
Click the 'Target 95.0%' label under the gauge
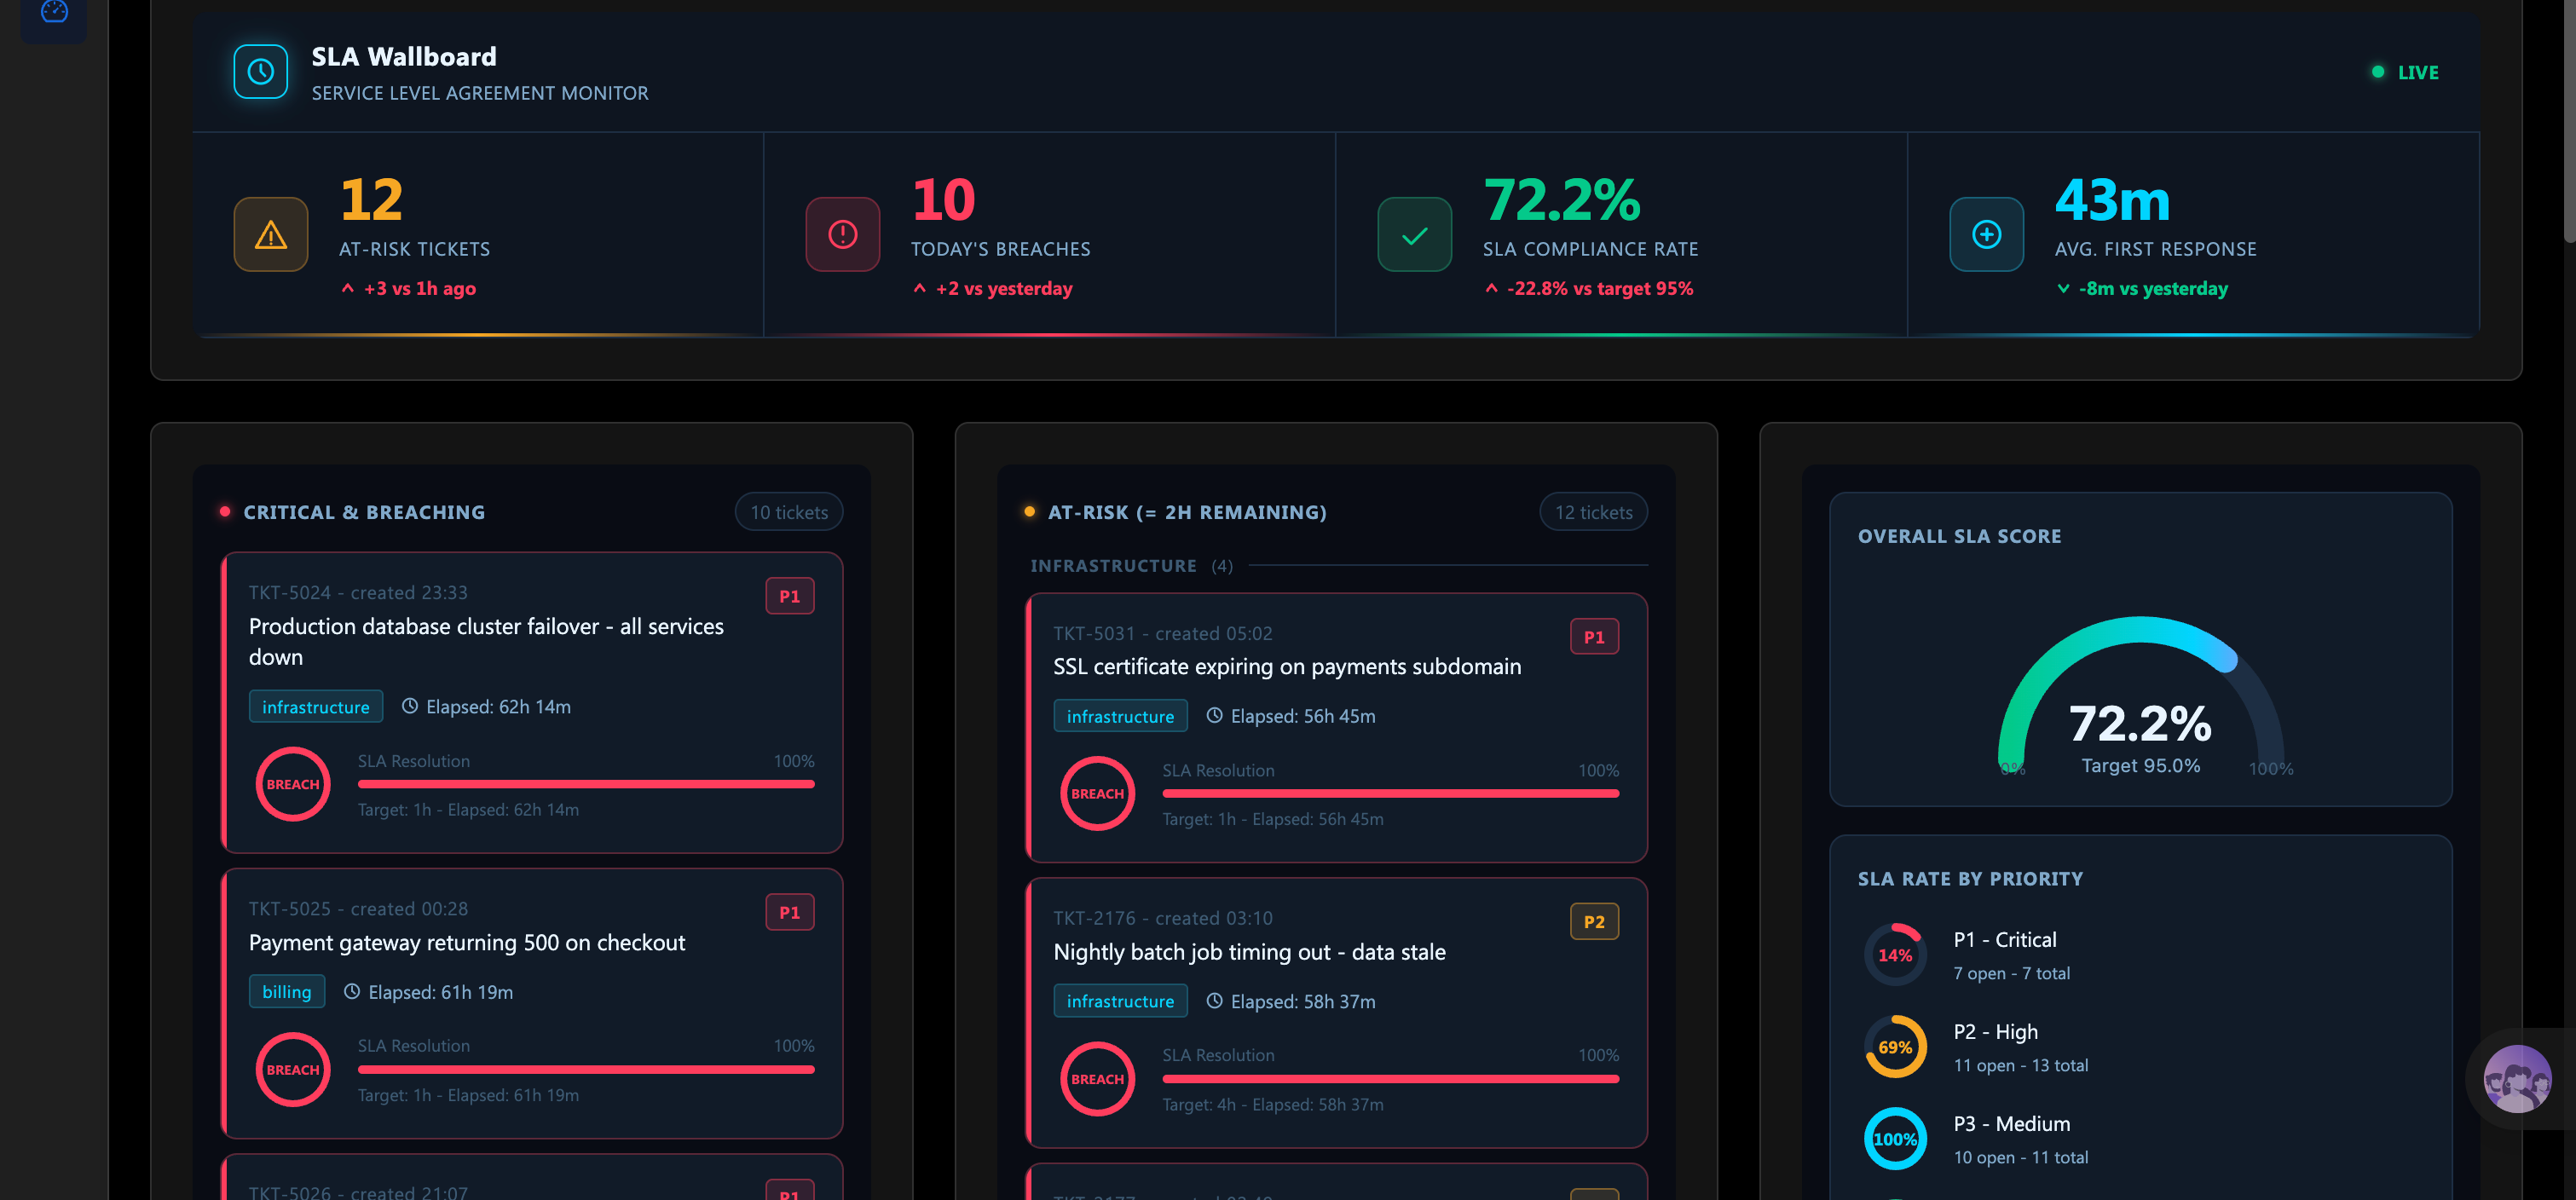click(2140, 765)
